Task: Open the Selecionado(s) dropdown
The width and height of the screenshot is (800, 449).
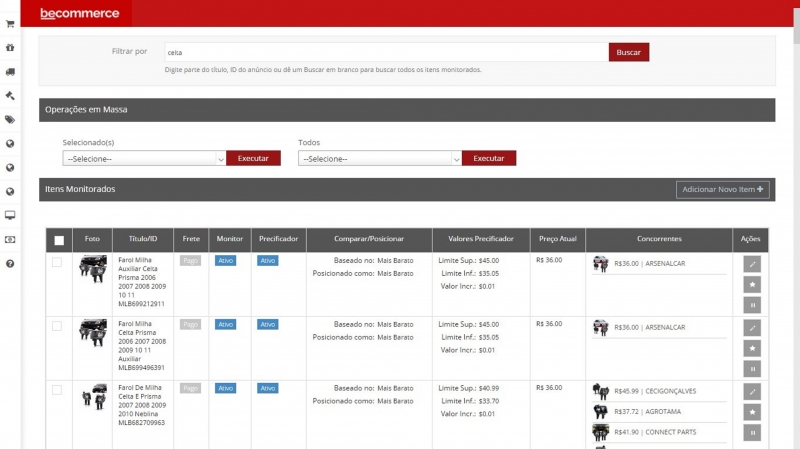Action: (144, 158)
